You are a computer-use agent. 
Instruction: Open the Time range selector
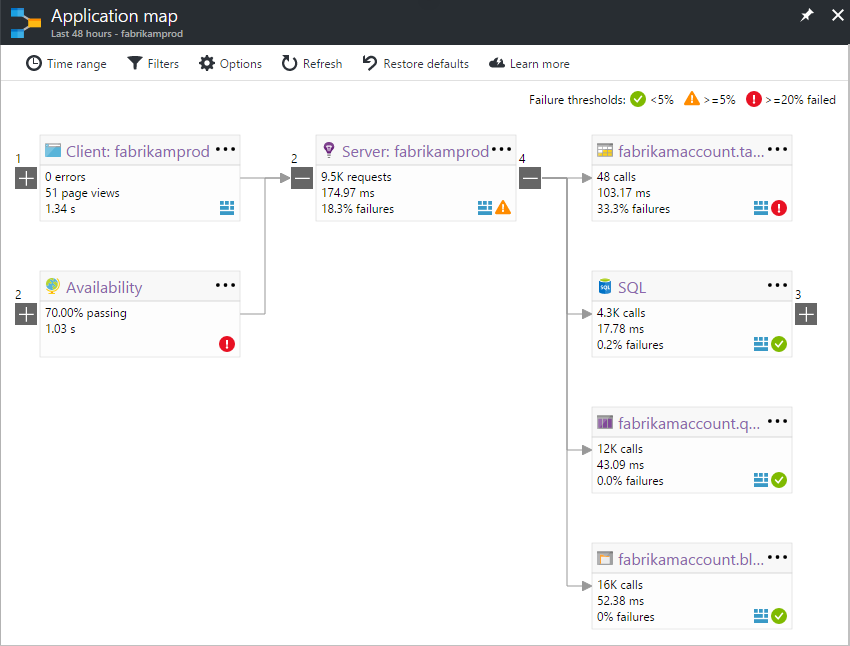click(66, 64)
